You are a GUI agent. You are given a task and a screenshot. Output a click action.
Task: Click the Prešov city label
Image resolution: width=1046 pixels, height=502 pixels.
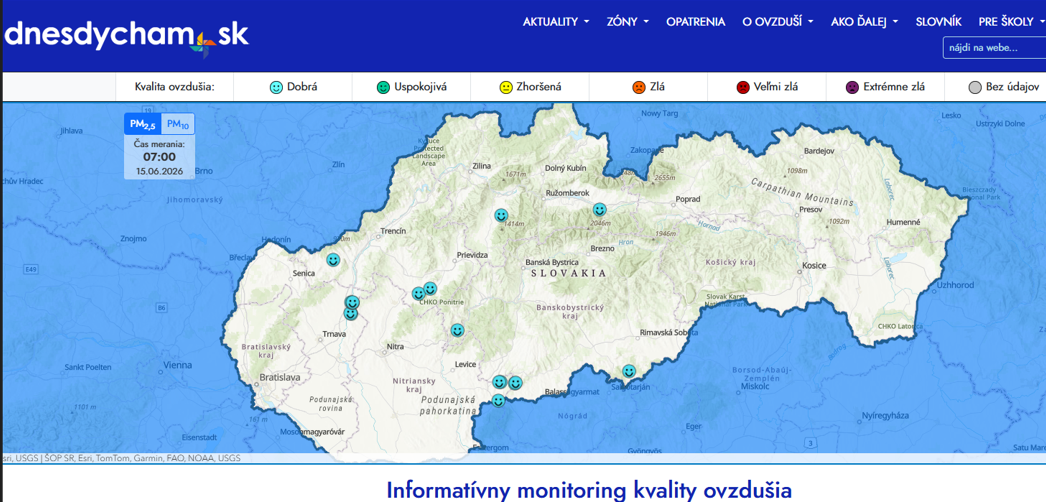(811, 209)
